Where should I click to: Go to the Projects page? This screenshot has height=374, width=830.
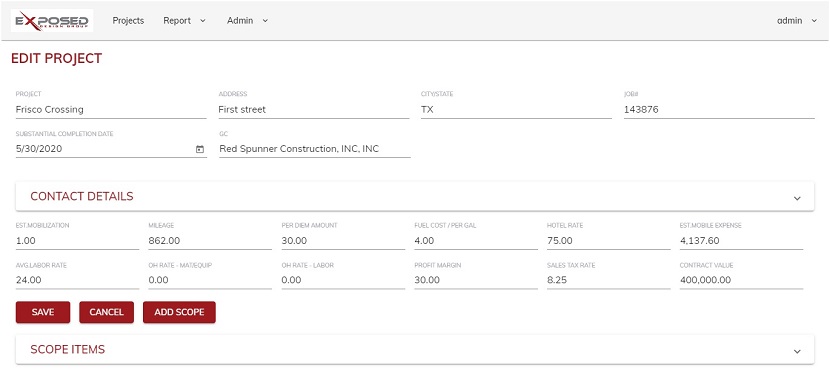pos(128,21)
